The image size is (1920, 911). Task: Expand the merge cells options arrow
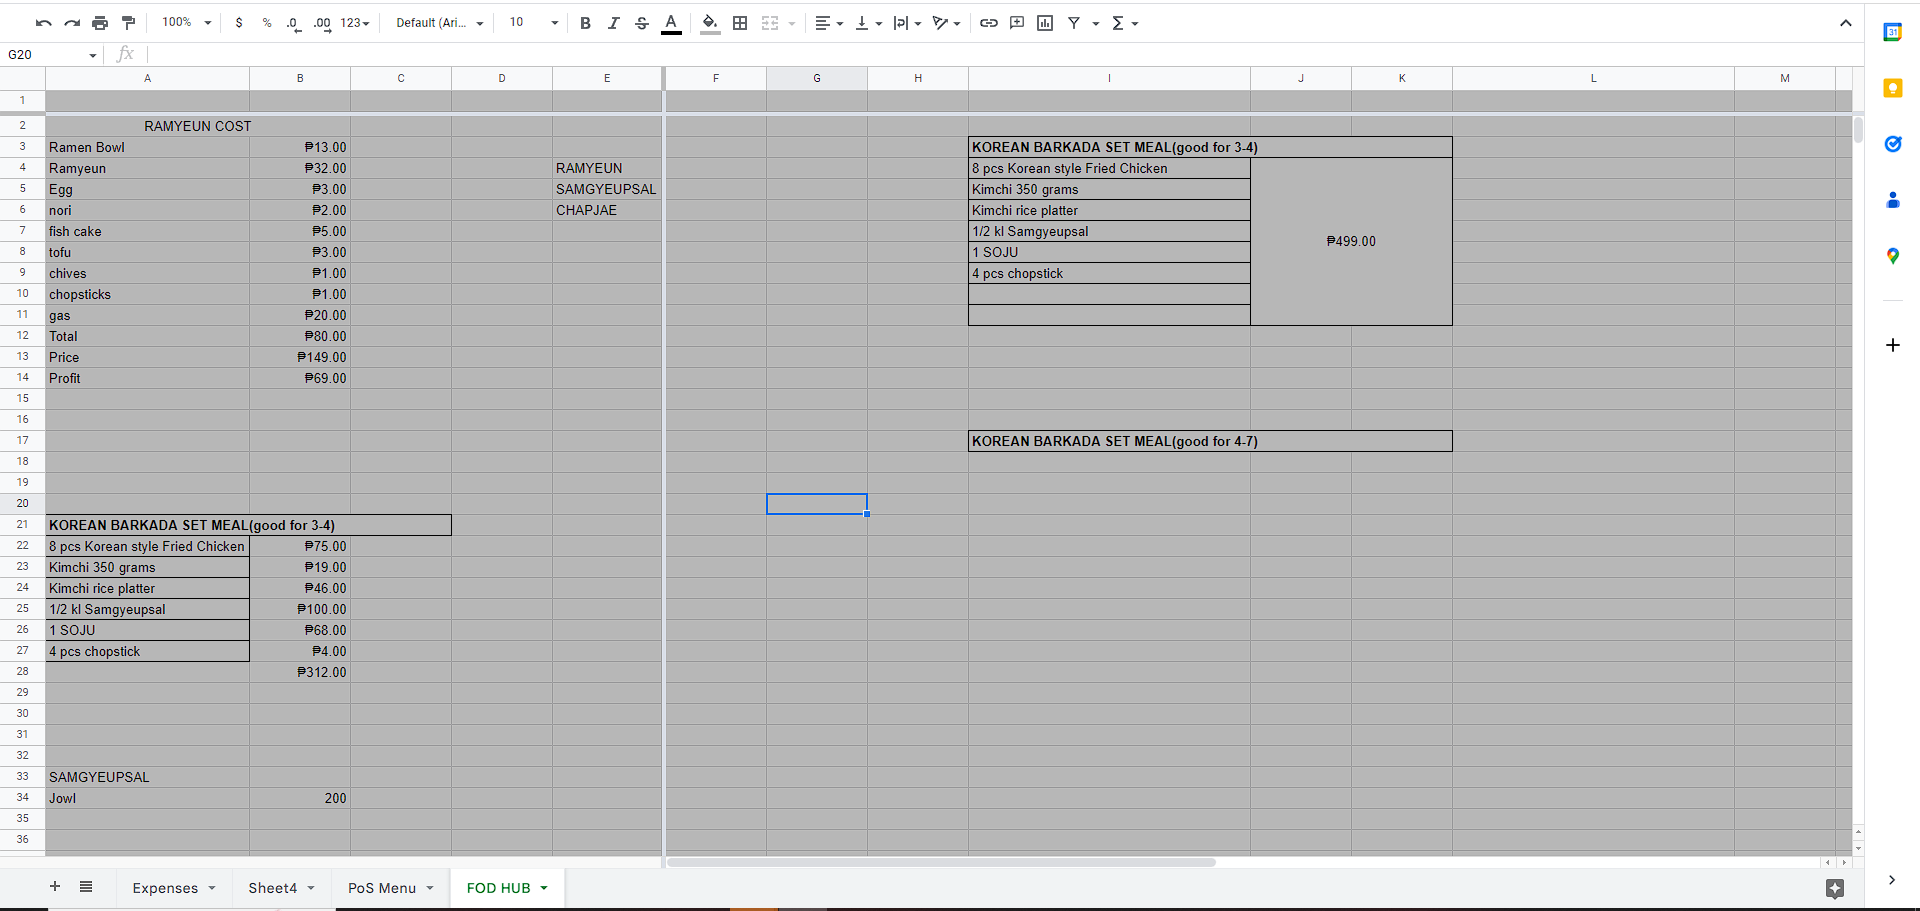coord(792,23)
